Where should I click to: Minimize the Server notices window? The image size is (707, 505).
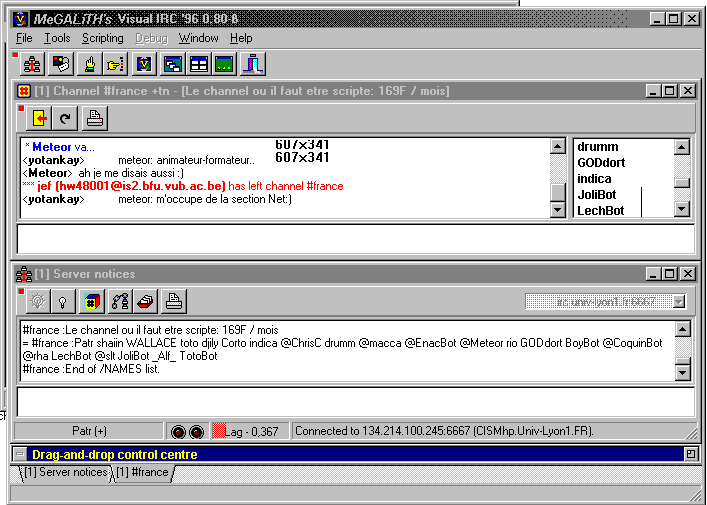point(654,274)
